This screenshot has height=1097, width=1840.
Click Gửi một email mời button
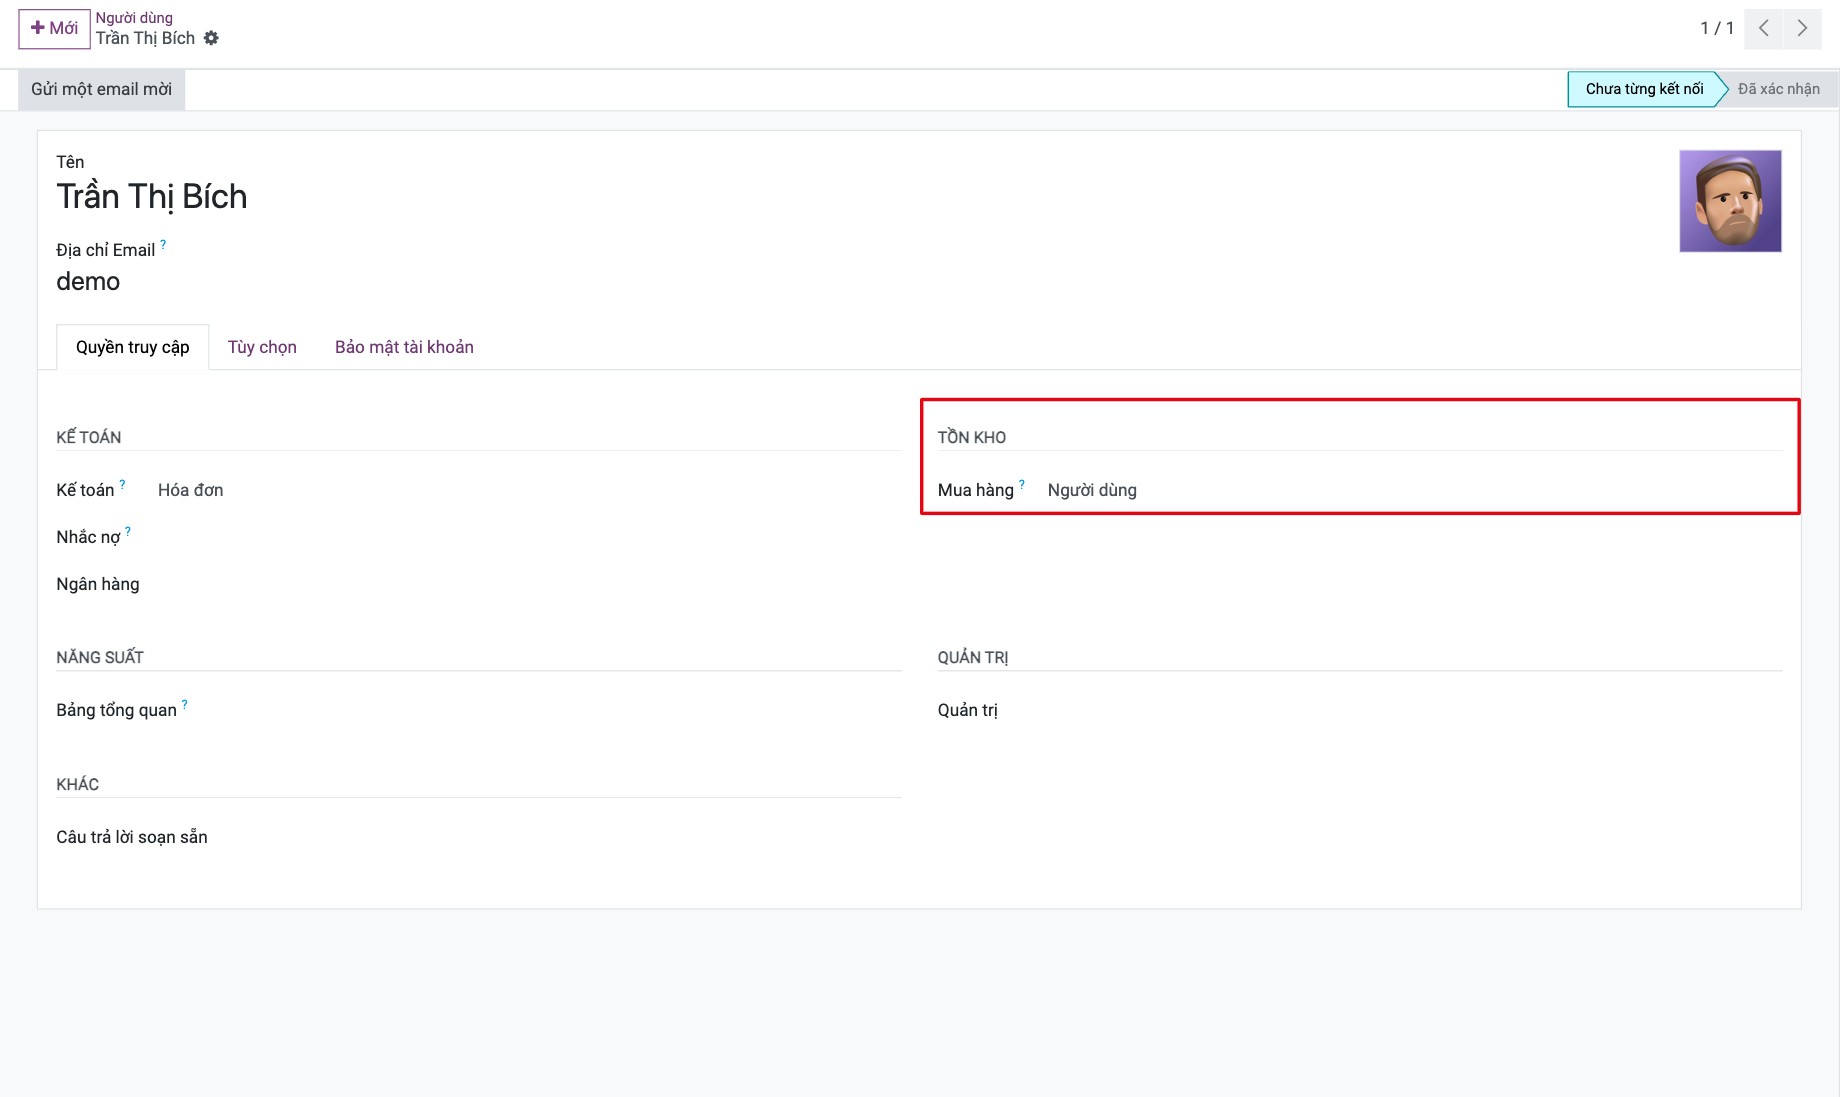pos(101,89)
